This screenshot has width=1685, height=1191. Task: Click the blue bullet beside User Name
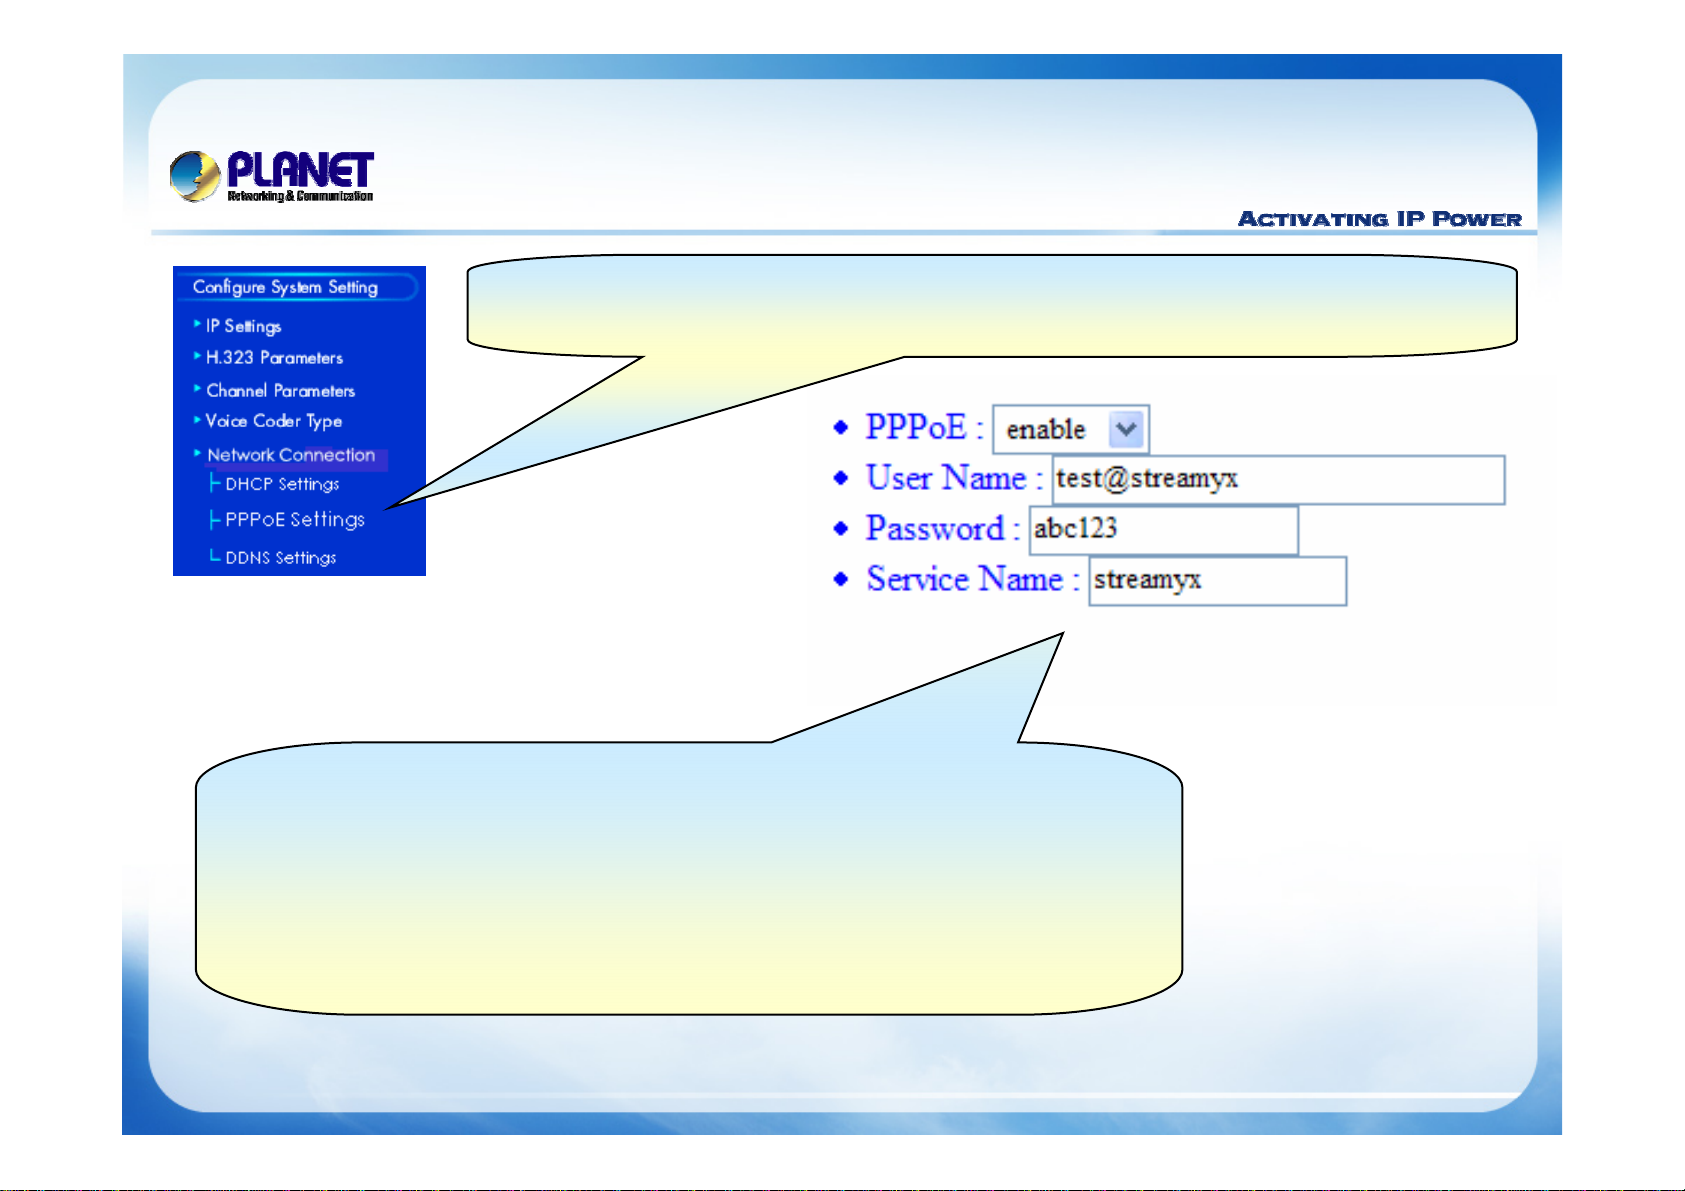pyautogui.click(x=841, y=478)
